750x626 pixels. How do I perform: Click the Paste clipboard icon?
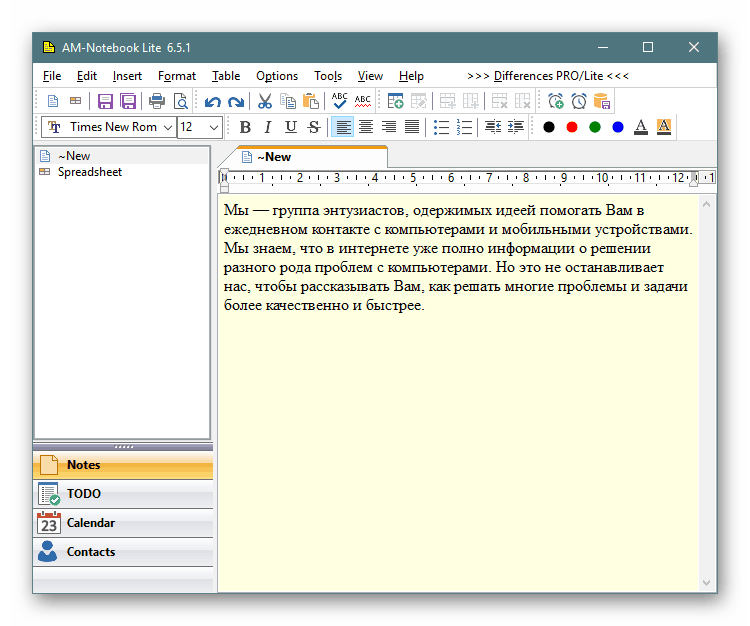pyautogui.click(x=311, y=101)
